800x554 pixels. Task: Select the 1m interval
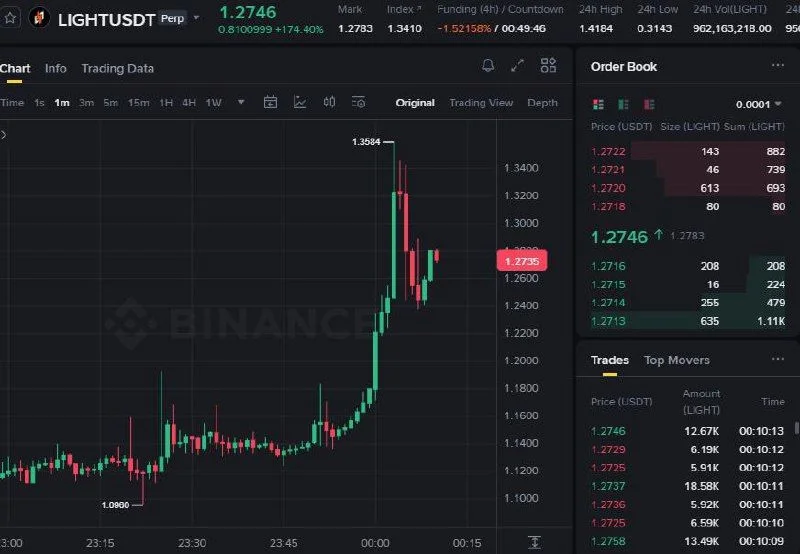[62, 103]
